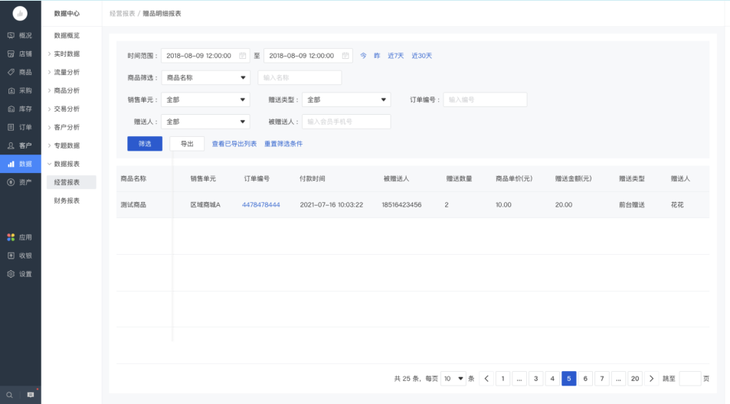This screenshot has width=730, height=404.
Task: Open 店铺 section in the sidebar
Action: click(x=20, y=54)
